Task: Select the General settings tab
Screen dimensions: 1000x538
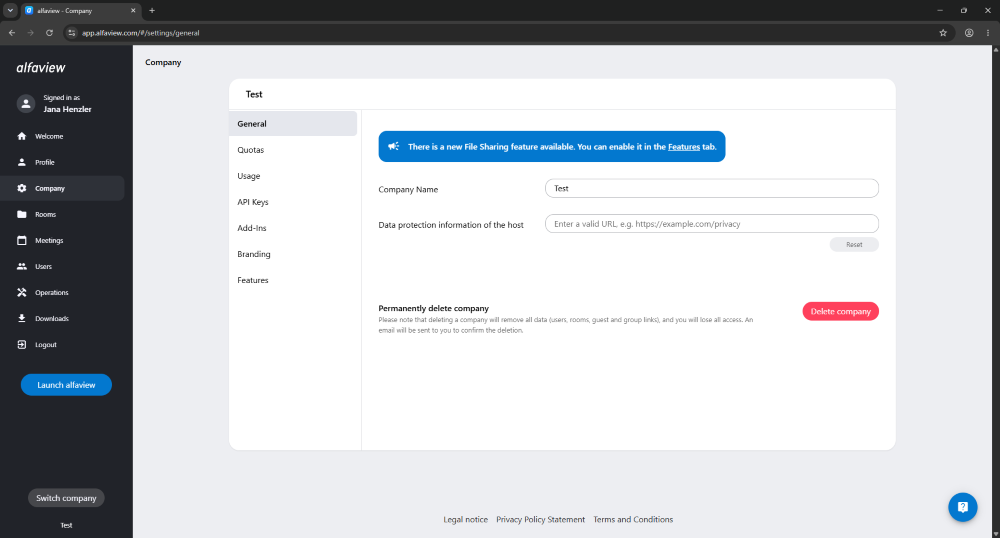Action: pos(293,124)
